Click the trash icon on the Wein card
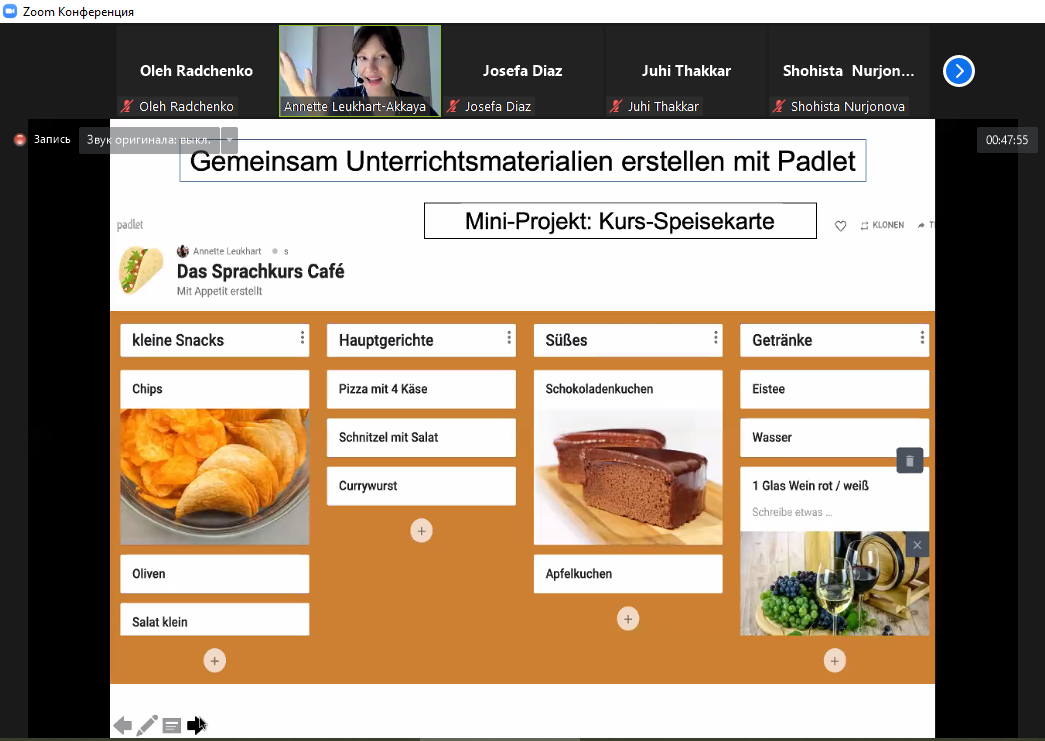 pyautogui.click(x=909, y=461)
